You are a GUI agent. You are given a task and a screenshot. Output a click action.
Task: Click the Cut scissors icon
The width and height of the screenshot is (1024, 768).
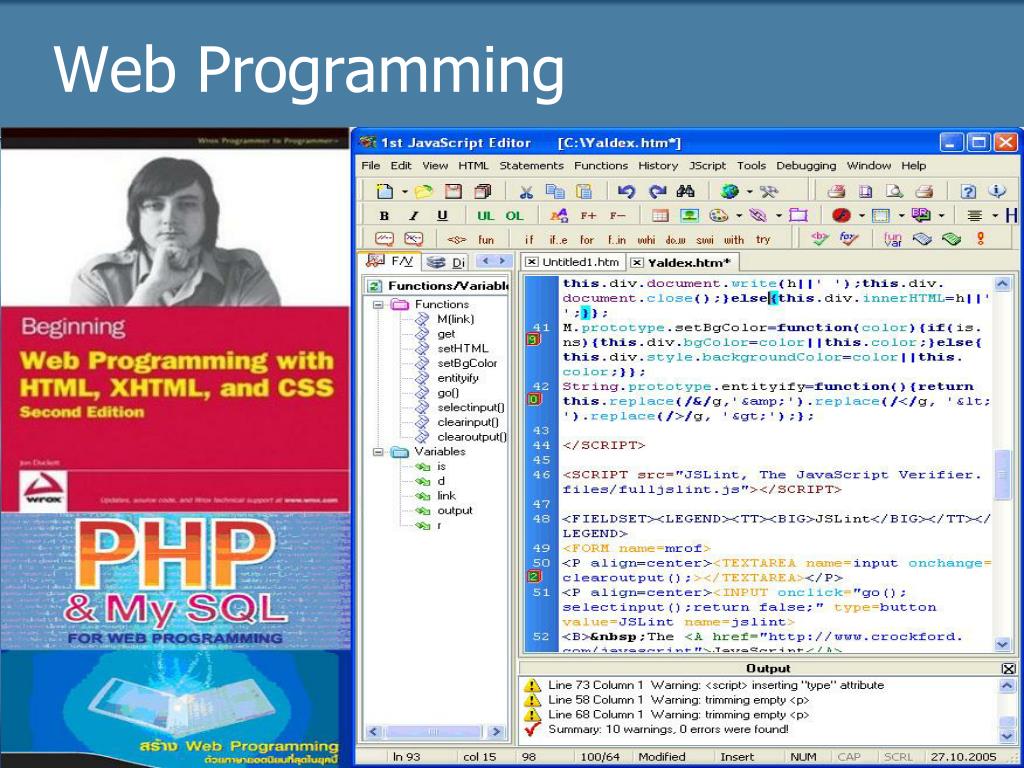point(526,191)
